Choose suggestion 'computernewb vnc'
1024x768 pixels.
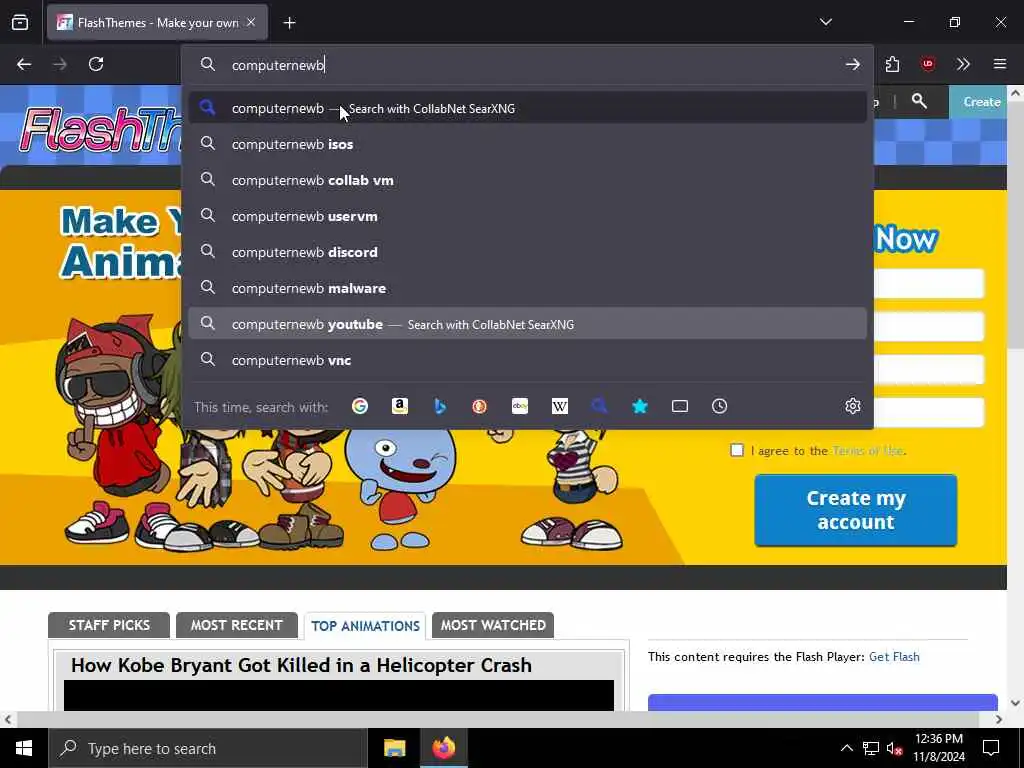pos(528,359)
